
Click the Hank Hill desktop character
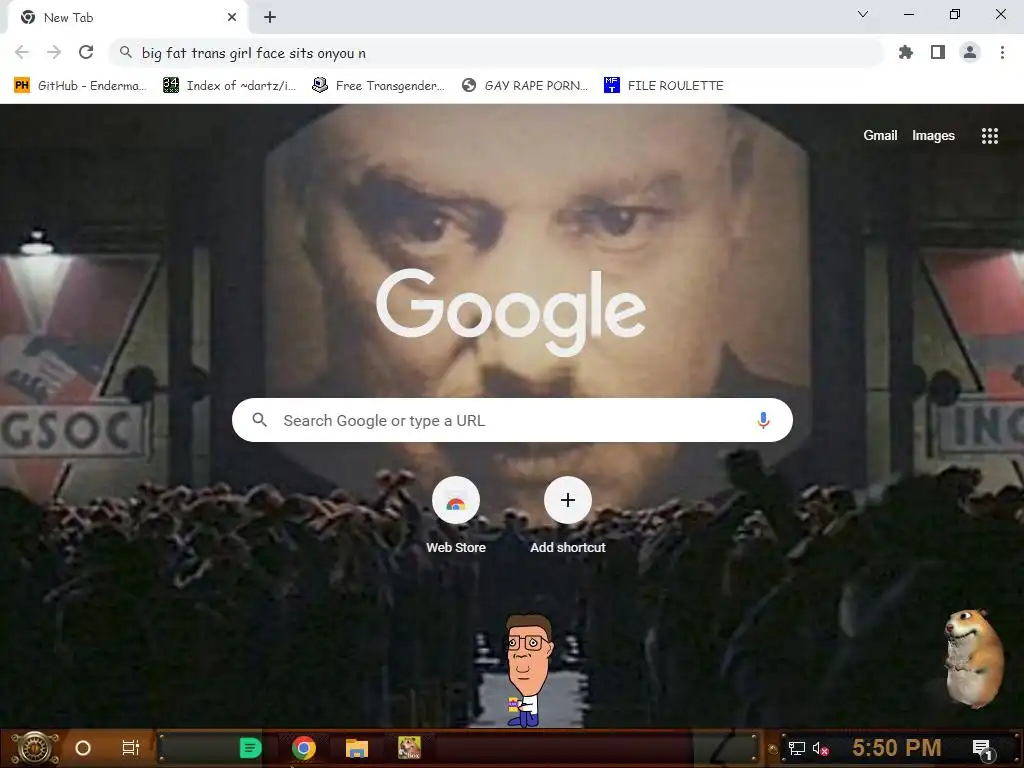point(528,671)
